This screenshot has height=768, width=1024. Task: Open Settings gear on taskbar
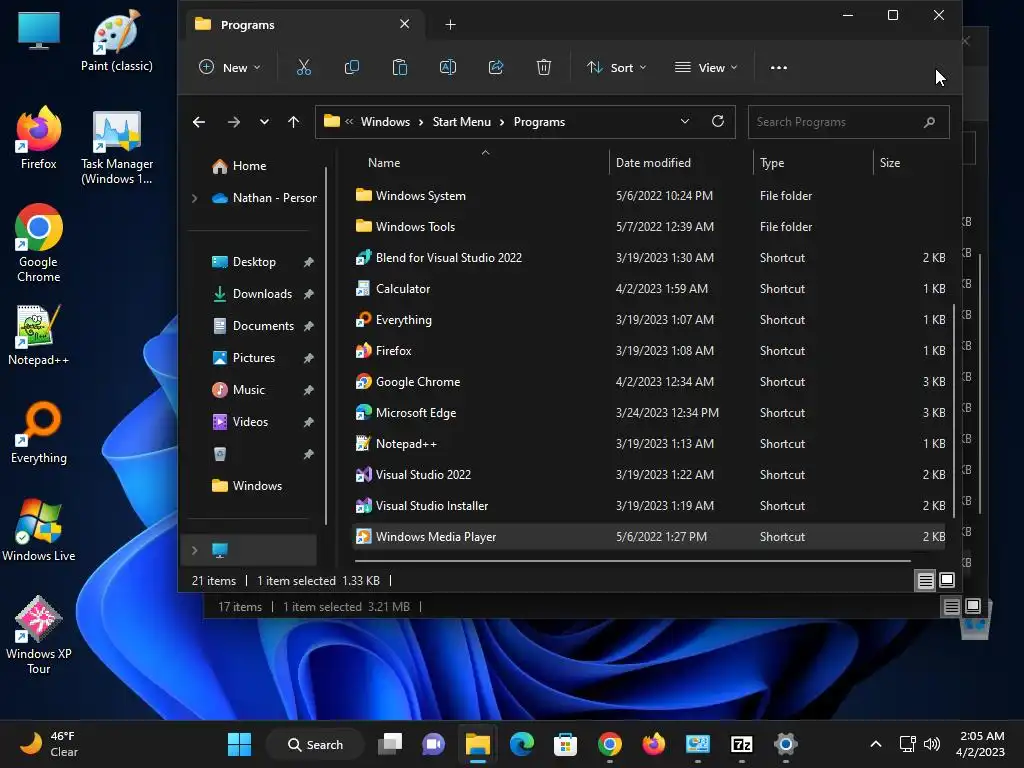(x=786, y=744)
